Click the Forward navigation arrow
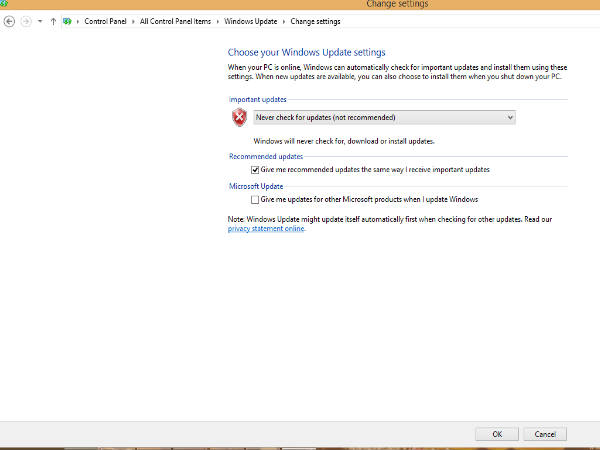This screenshot has height=450, width=600. tap(25, 20)
